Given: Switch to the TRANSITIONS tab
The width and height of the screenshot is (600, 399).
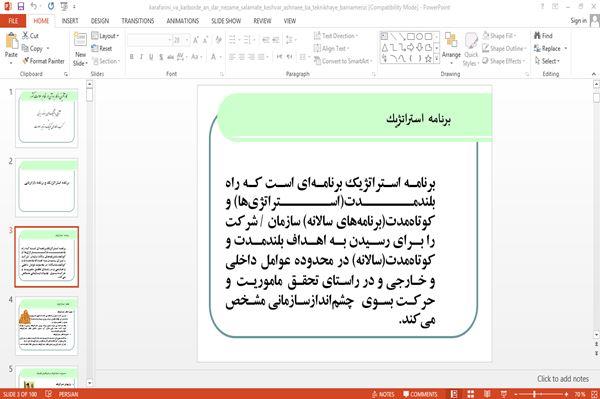Looking at the screenshot, I should [138, 21].
